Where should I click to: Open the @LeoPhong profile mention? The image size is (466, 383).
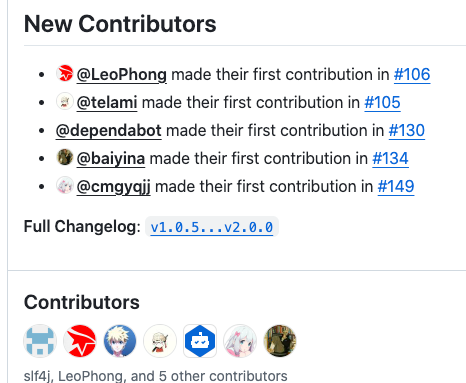[x=122, y=74]
